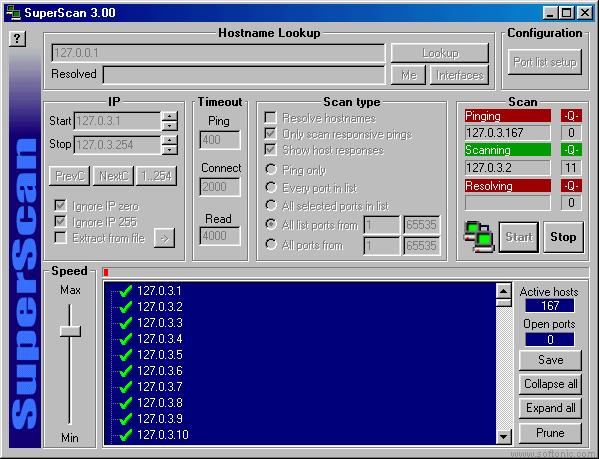Click the Ping timeout input field
Viewport: 599px width, 459px height.
tap(220, 140)
